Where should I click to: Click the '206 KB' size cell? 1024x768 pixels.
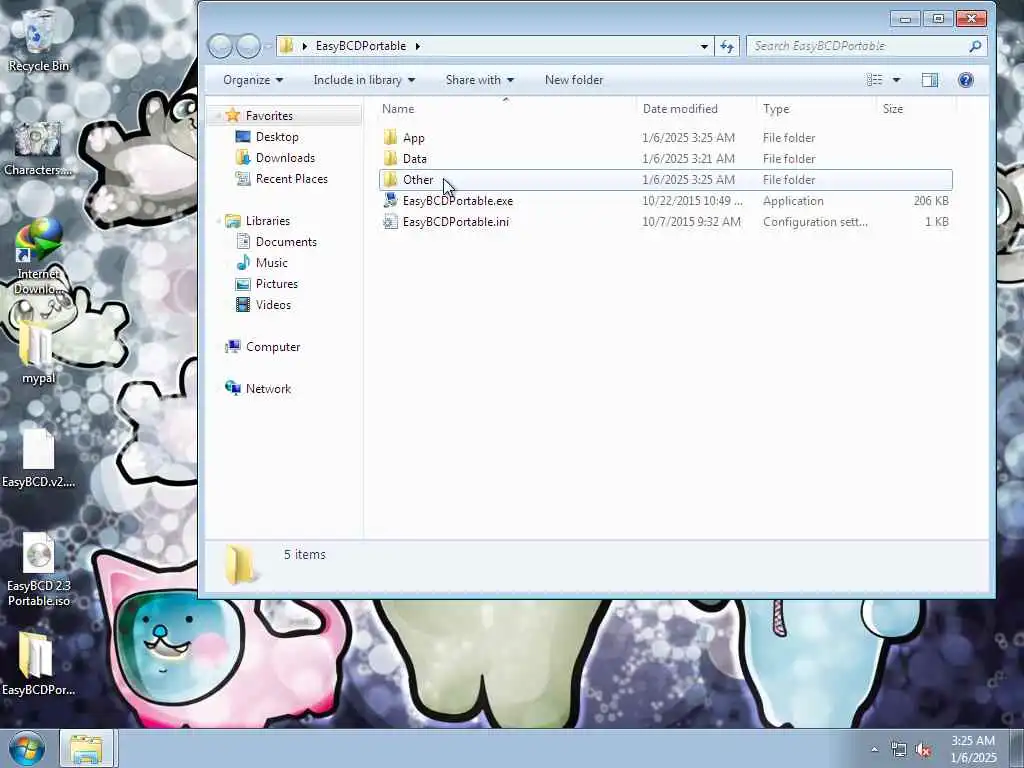click(x=931, y=201)
